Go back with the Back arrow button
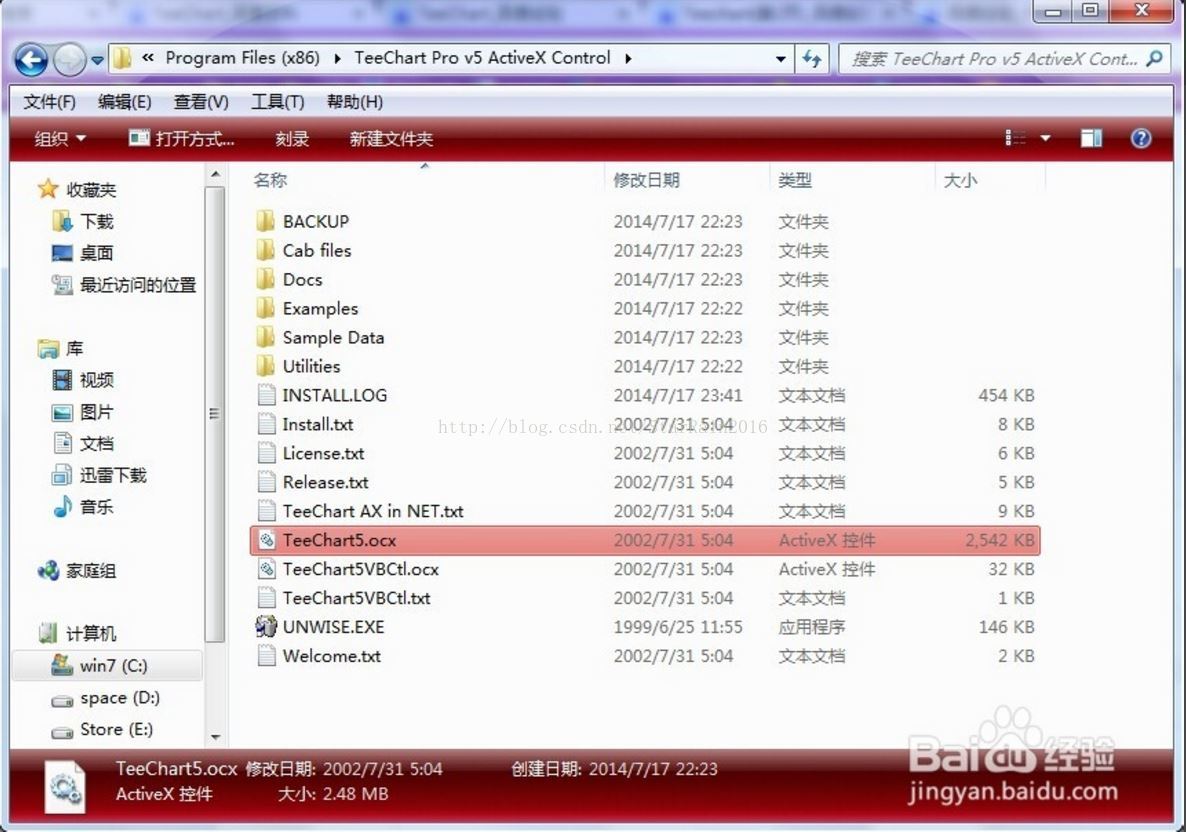This screenshot has width=1186, height=832. pos(32,59)
